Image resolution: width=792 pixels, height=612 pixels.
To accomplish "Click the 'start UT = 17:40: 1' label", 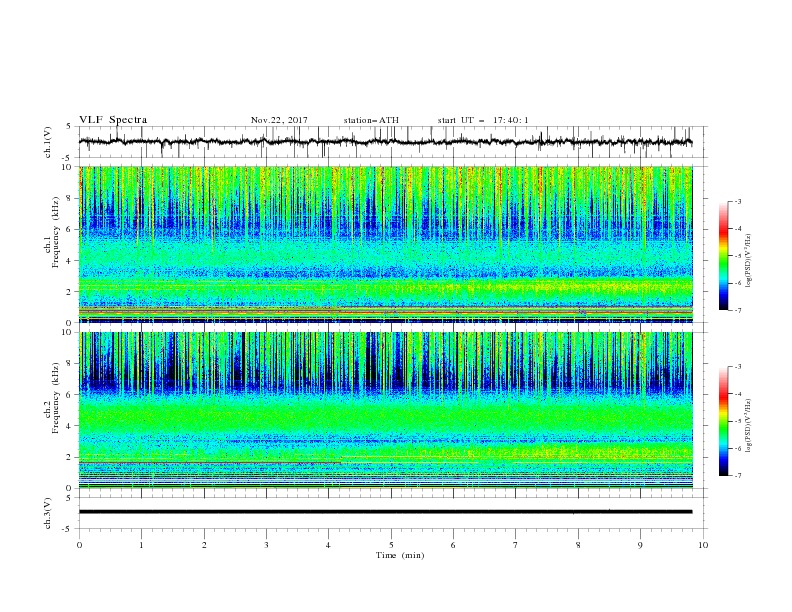I will coord(483,120).
